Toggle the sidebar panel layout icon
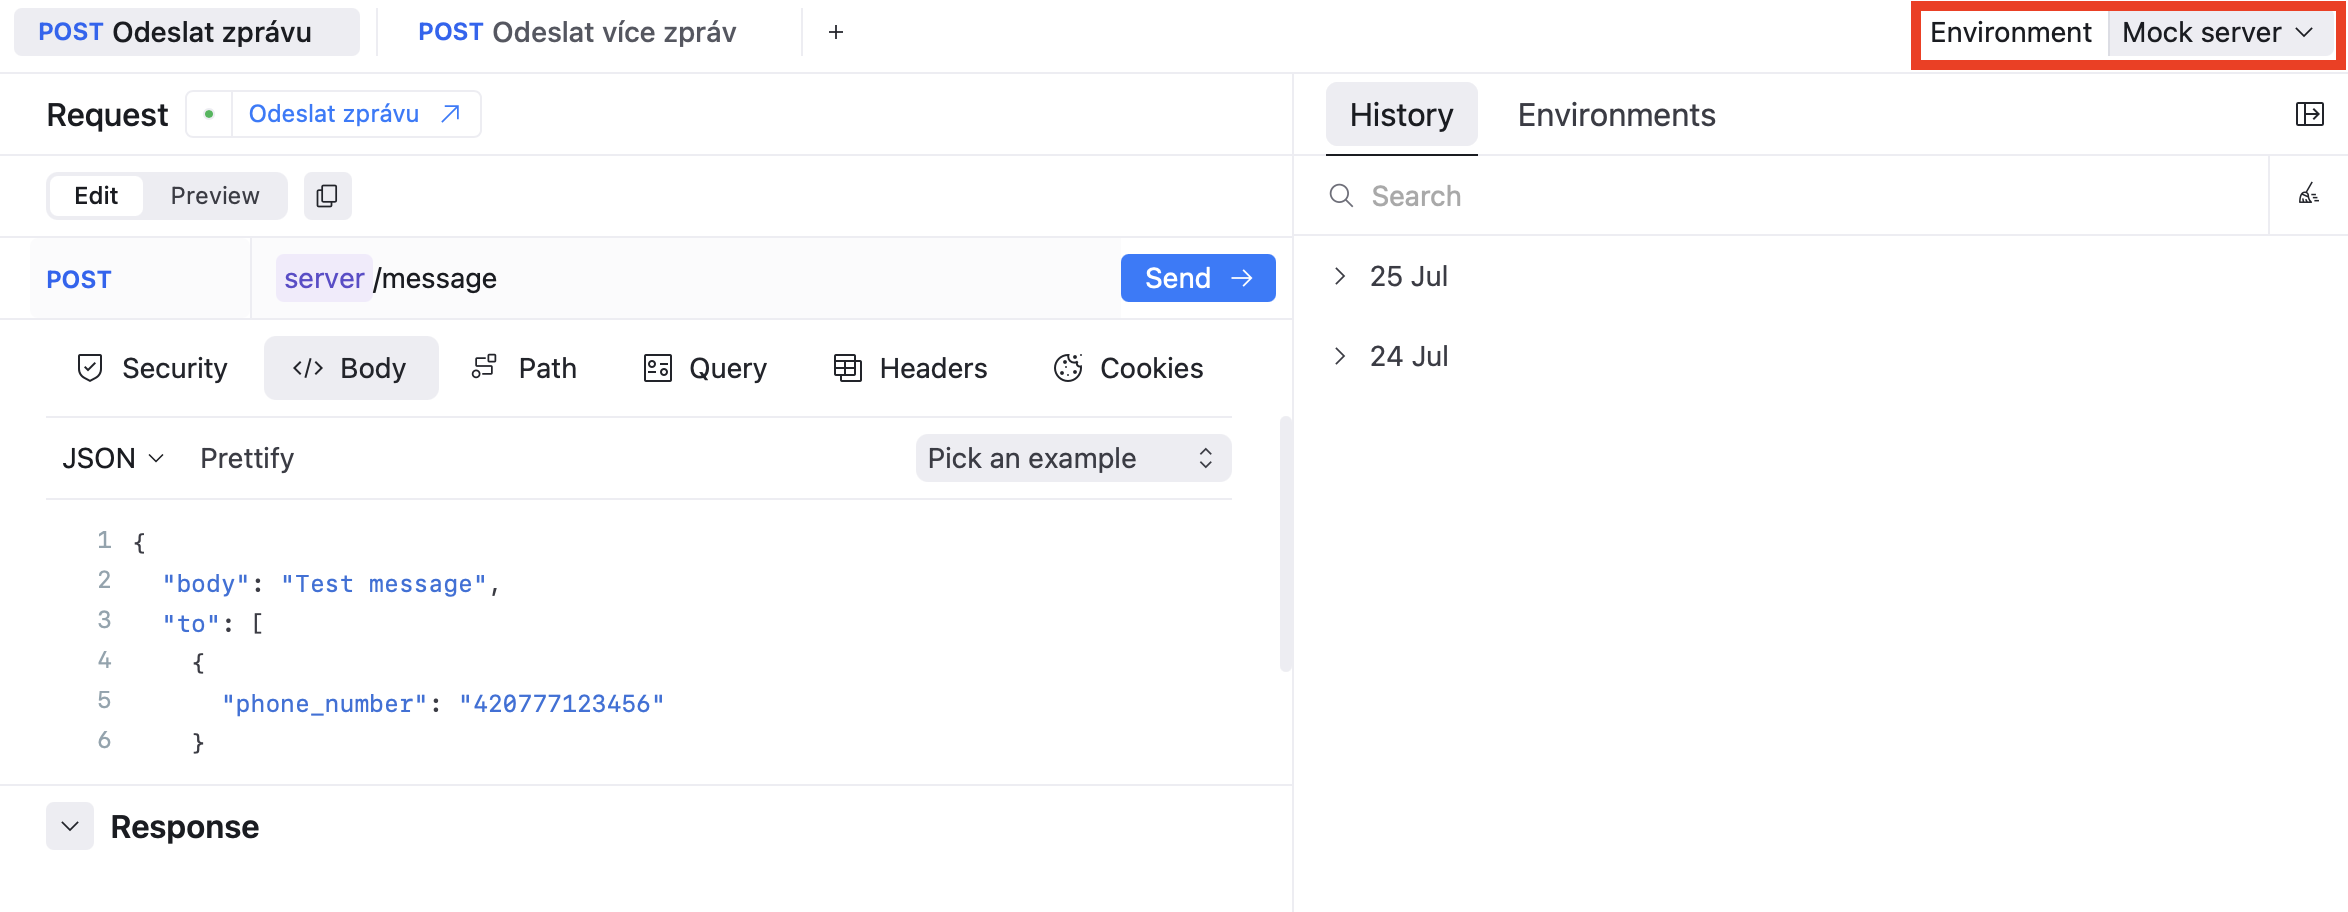This screenshot has height=912, width=2348. 2309,114
